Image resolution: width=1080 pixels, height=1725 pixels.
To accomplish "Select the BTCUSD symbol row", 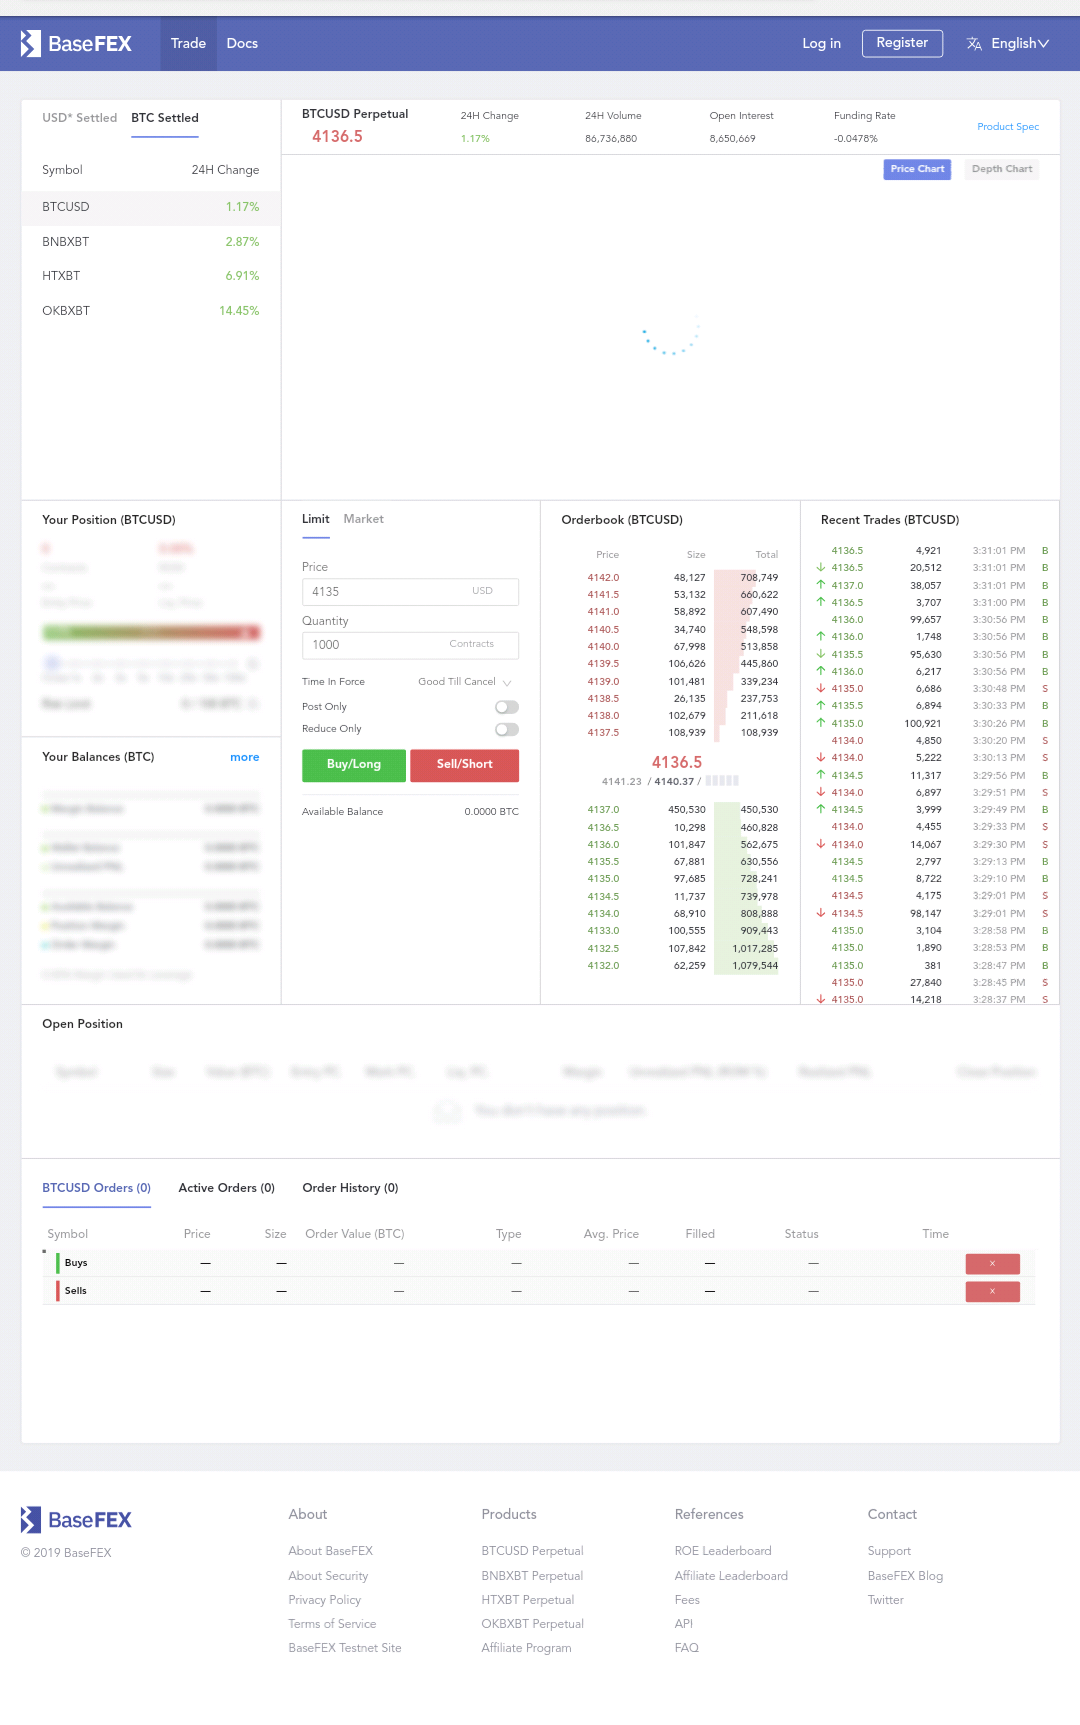I will tap(150, 207).
